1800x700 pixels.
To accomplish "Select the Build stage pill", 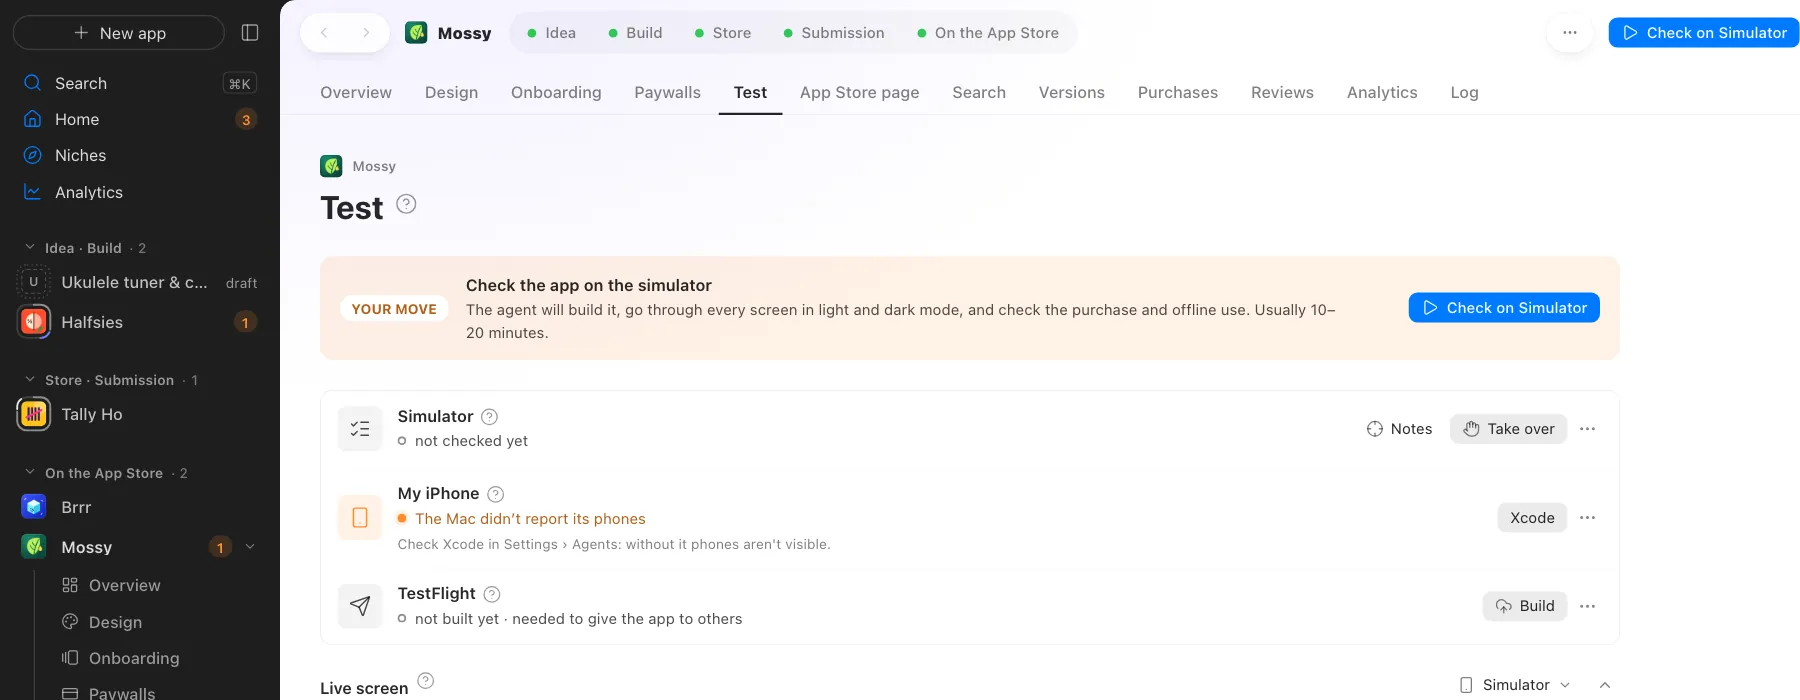I will [x=635, y=33].
